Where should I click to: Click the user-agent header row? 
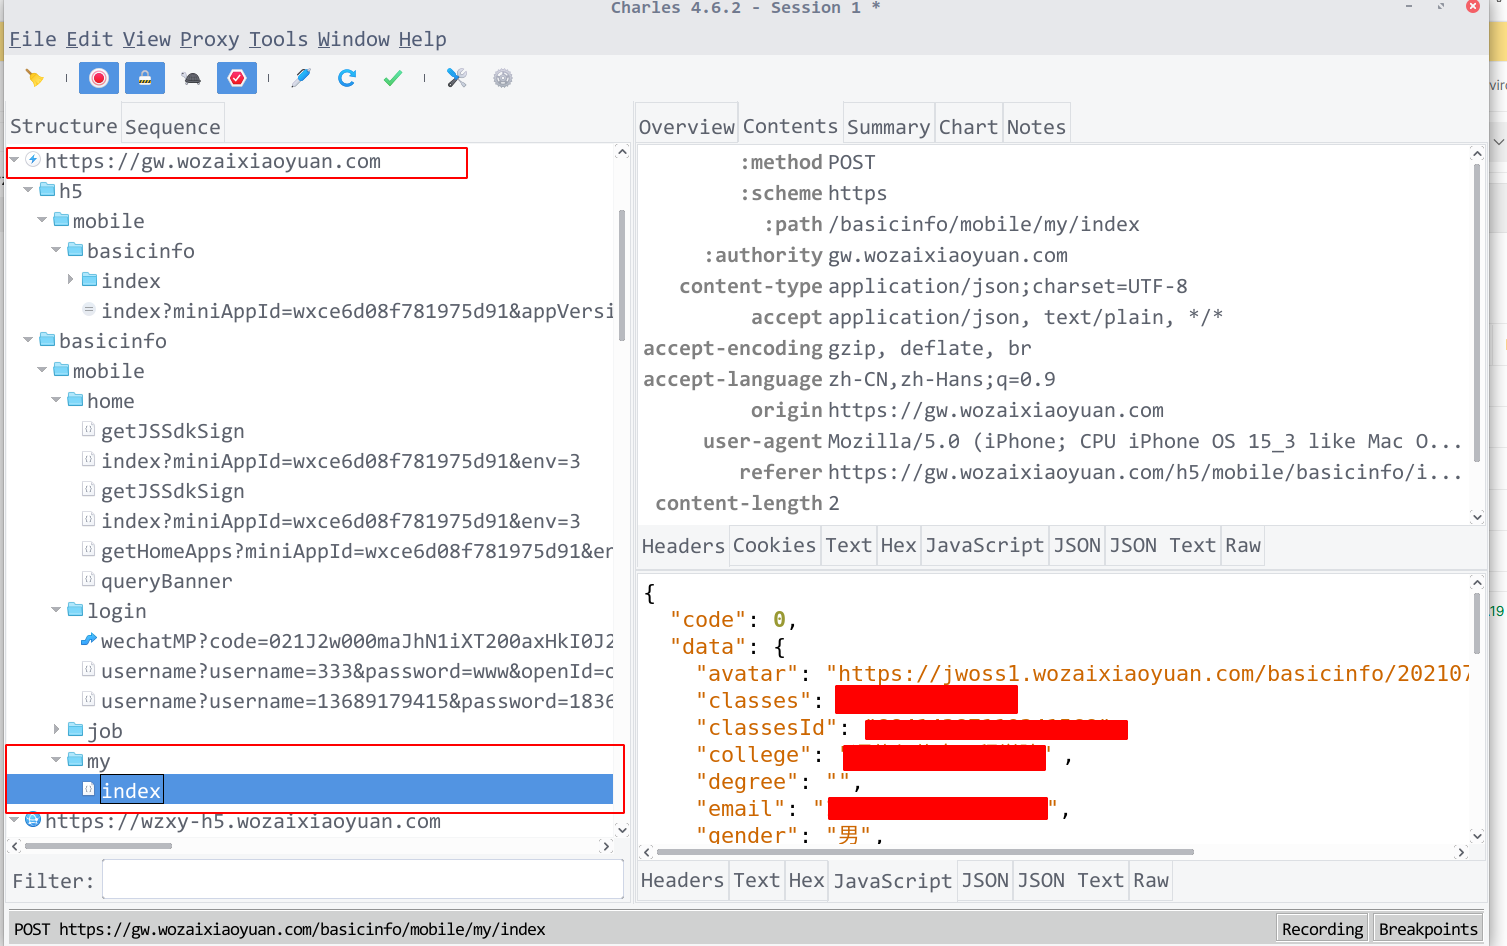click(x=1053, y=441)
